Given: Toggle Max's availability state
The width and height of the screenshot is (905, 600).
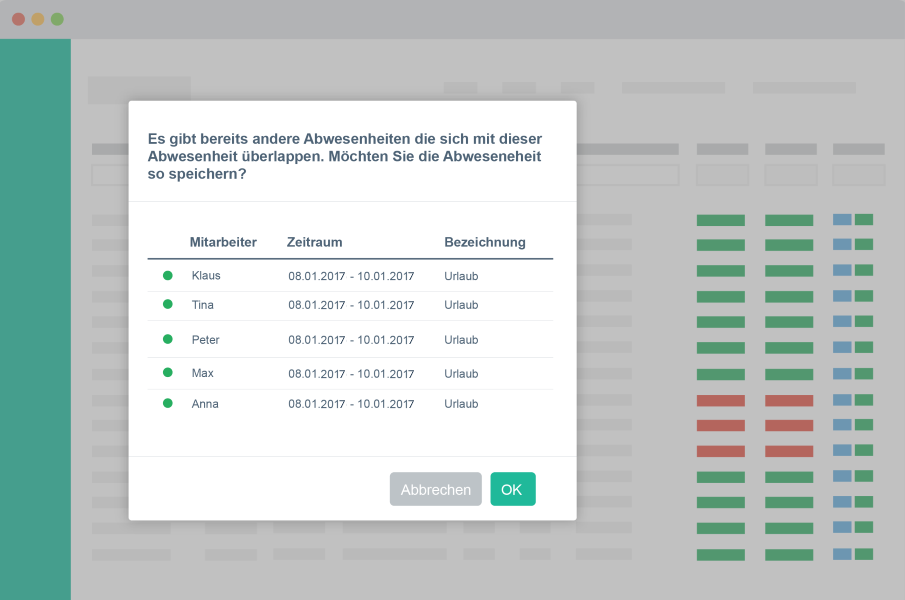Looking at the screenshot, I should coord(167,372).
